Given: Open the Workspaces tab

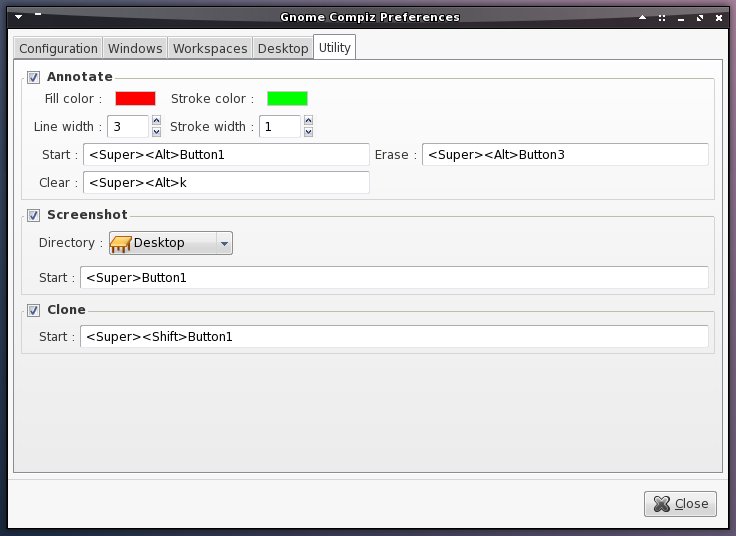Looking at the screenshot, I should 210,48.
